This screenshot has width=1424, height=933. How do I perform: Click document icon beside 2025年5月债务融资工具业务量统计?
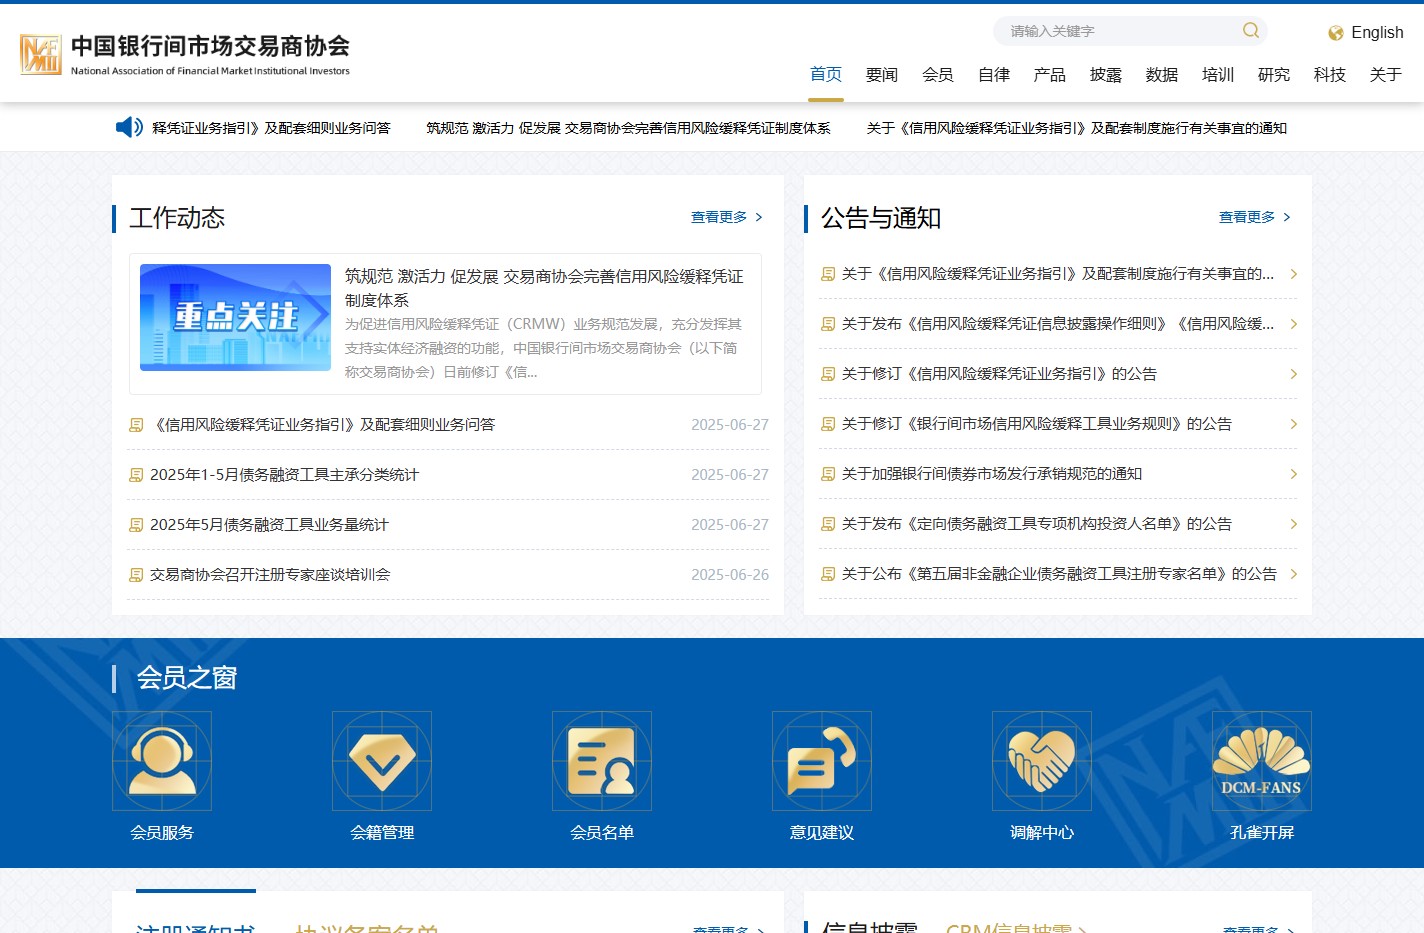[136, 525]
